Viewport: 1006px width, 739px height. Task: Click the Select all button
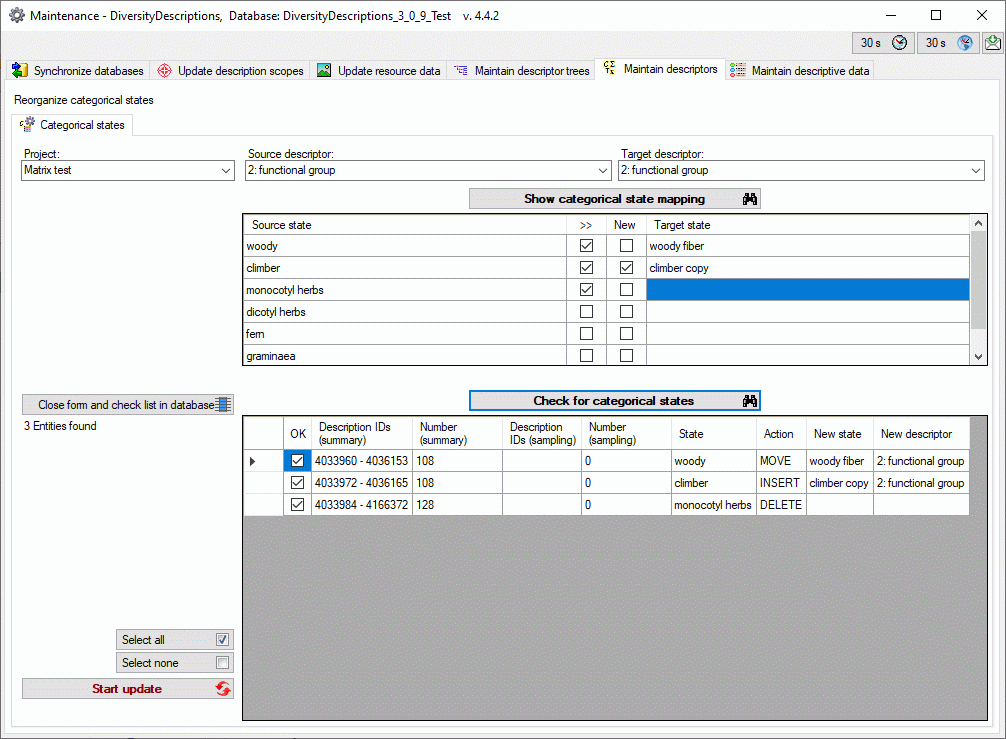(175, 640)
